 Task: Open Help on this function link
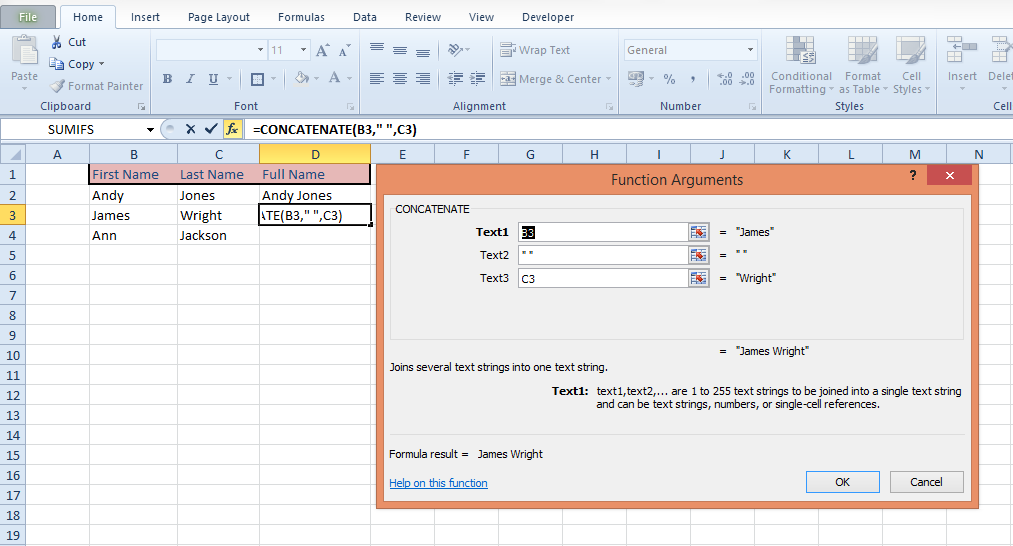pos(438,483)
